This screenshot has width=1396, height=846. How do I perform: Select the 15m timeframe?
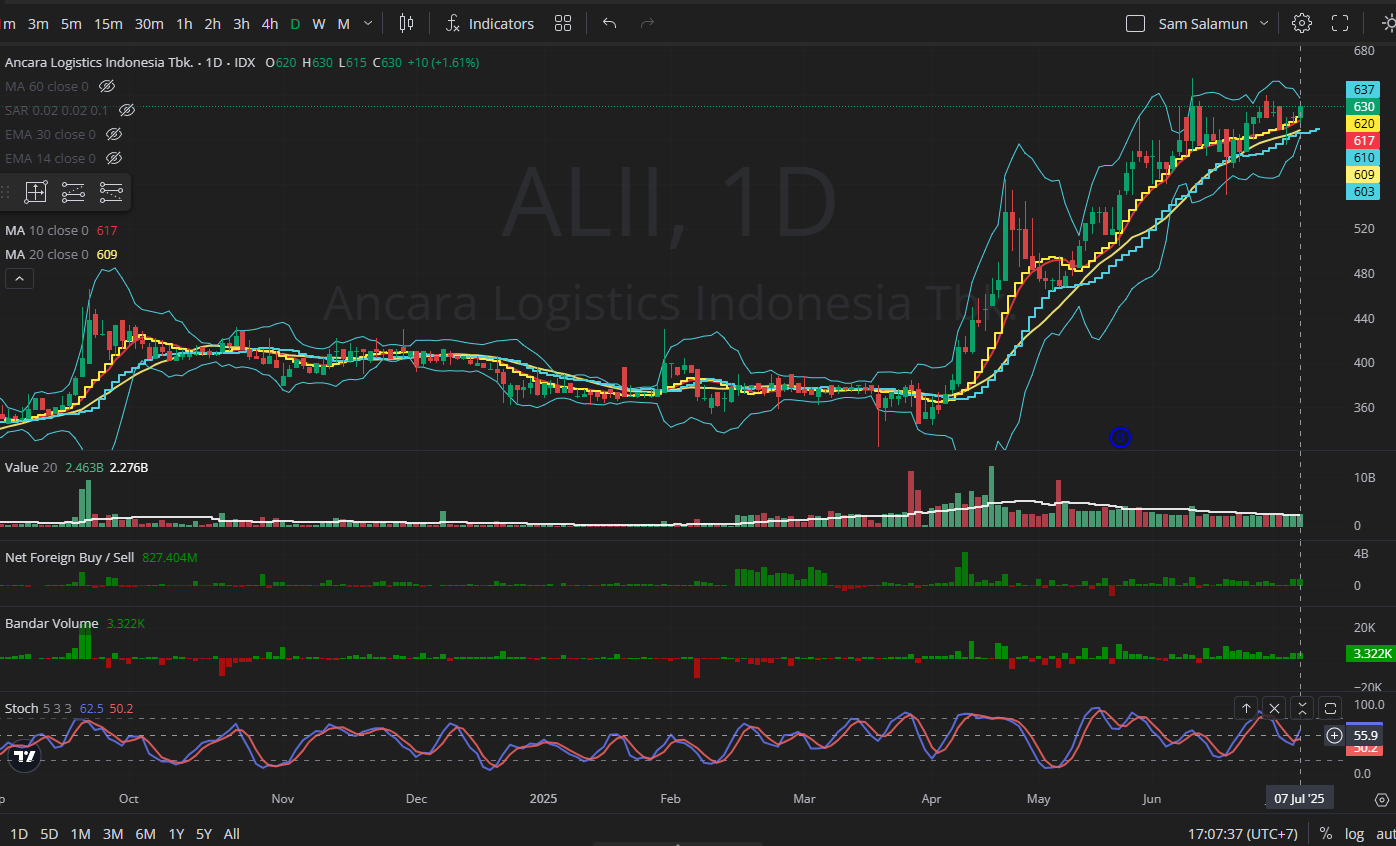point(108,23)
